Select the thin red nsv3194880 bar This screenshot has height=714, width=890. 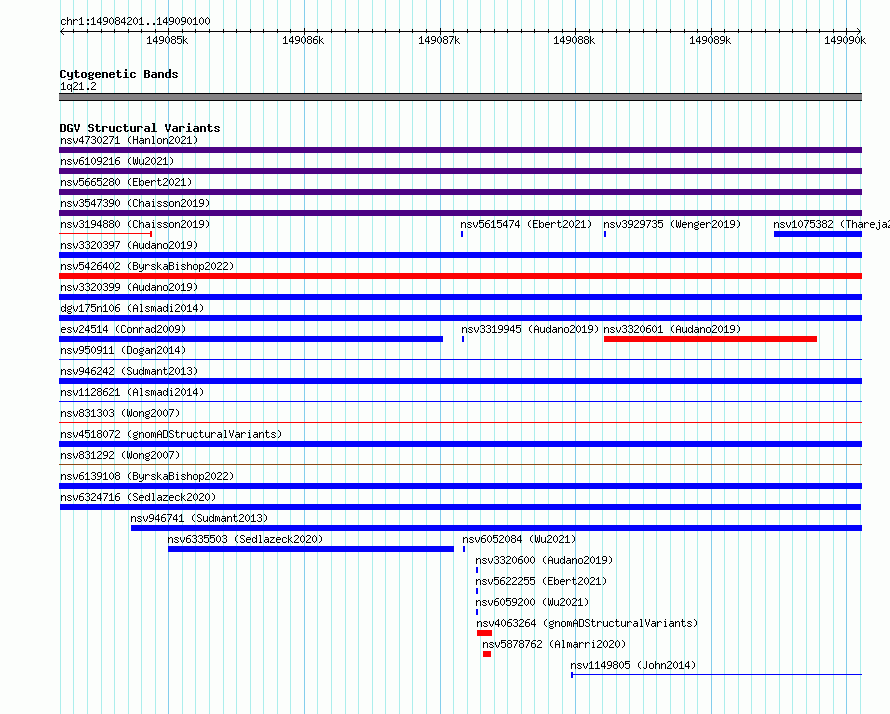tap(106, 234)
